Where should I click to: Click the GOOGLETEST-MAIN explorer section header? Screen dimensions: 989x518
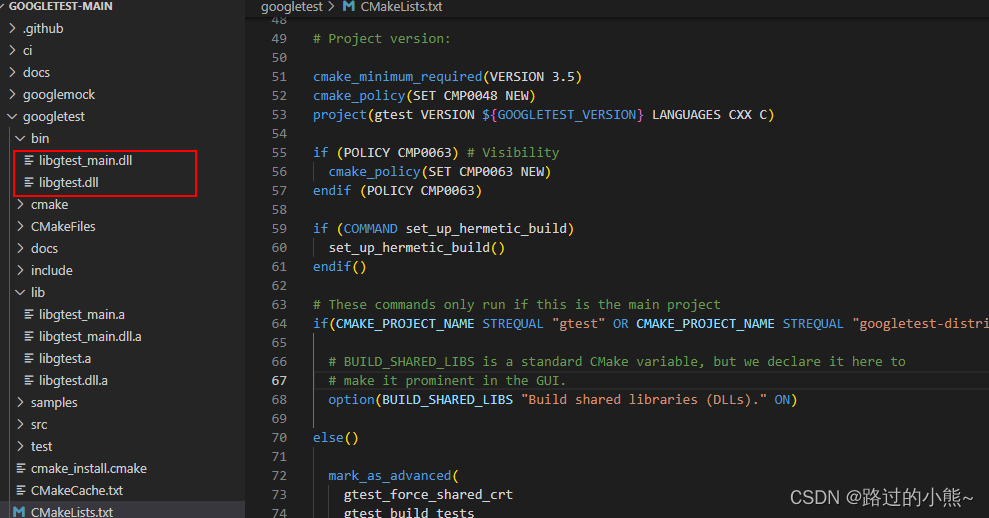(x=61, y=6)
